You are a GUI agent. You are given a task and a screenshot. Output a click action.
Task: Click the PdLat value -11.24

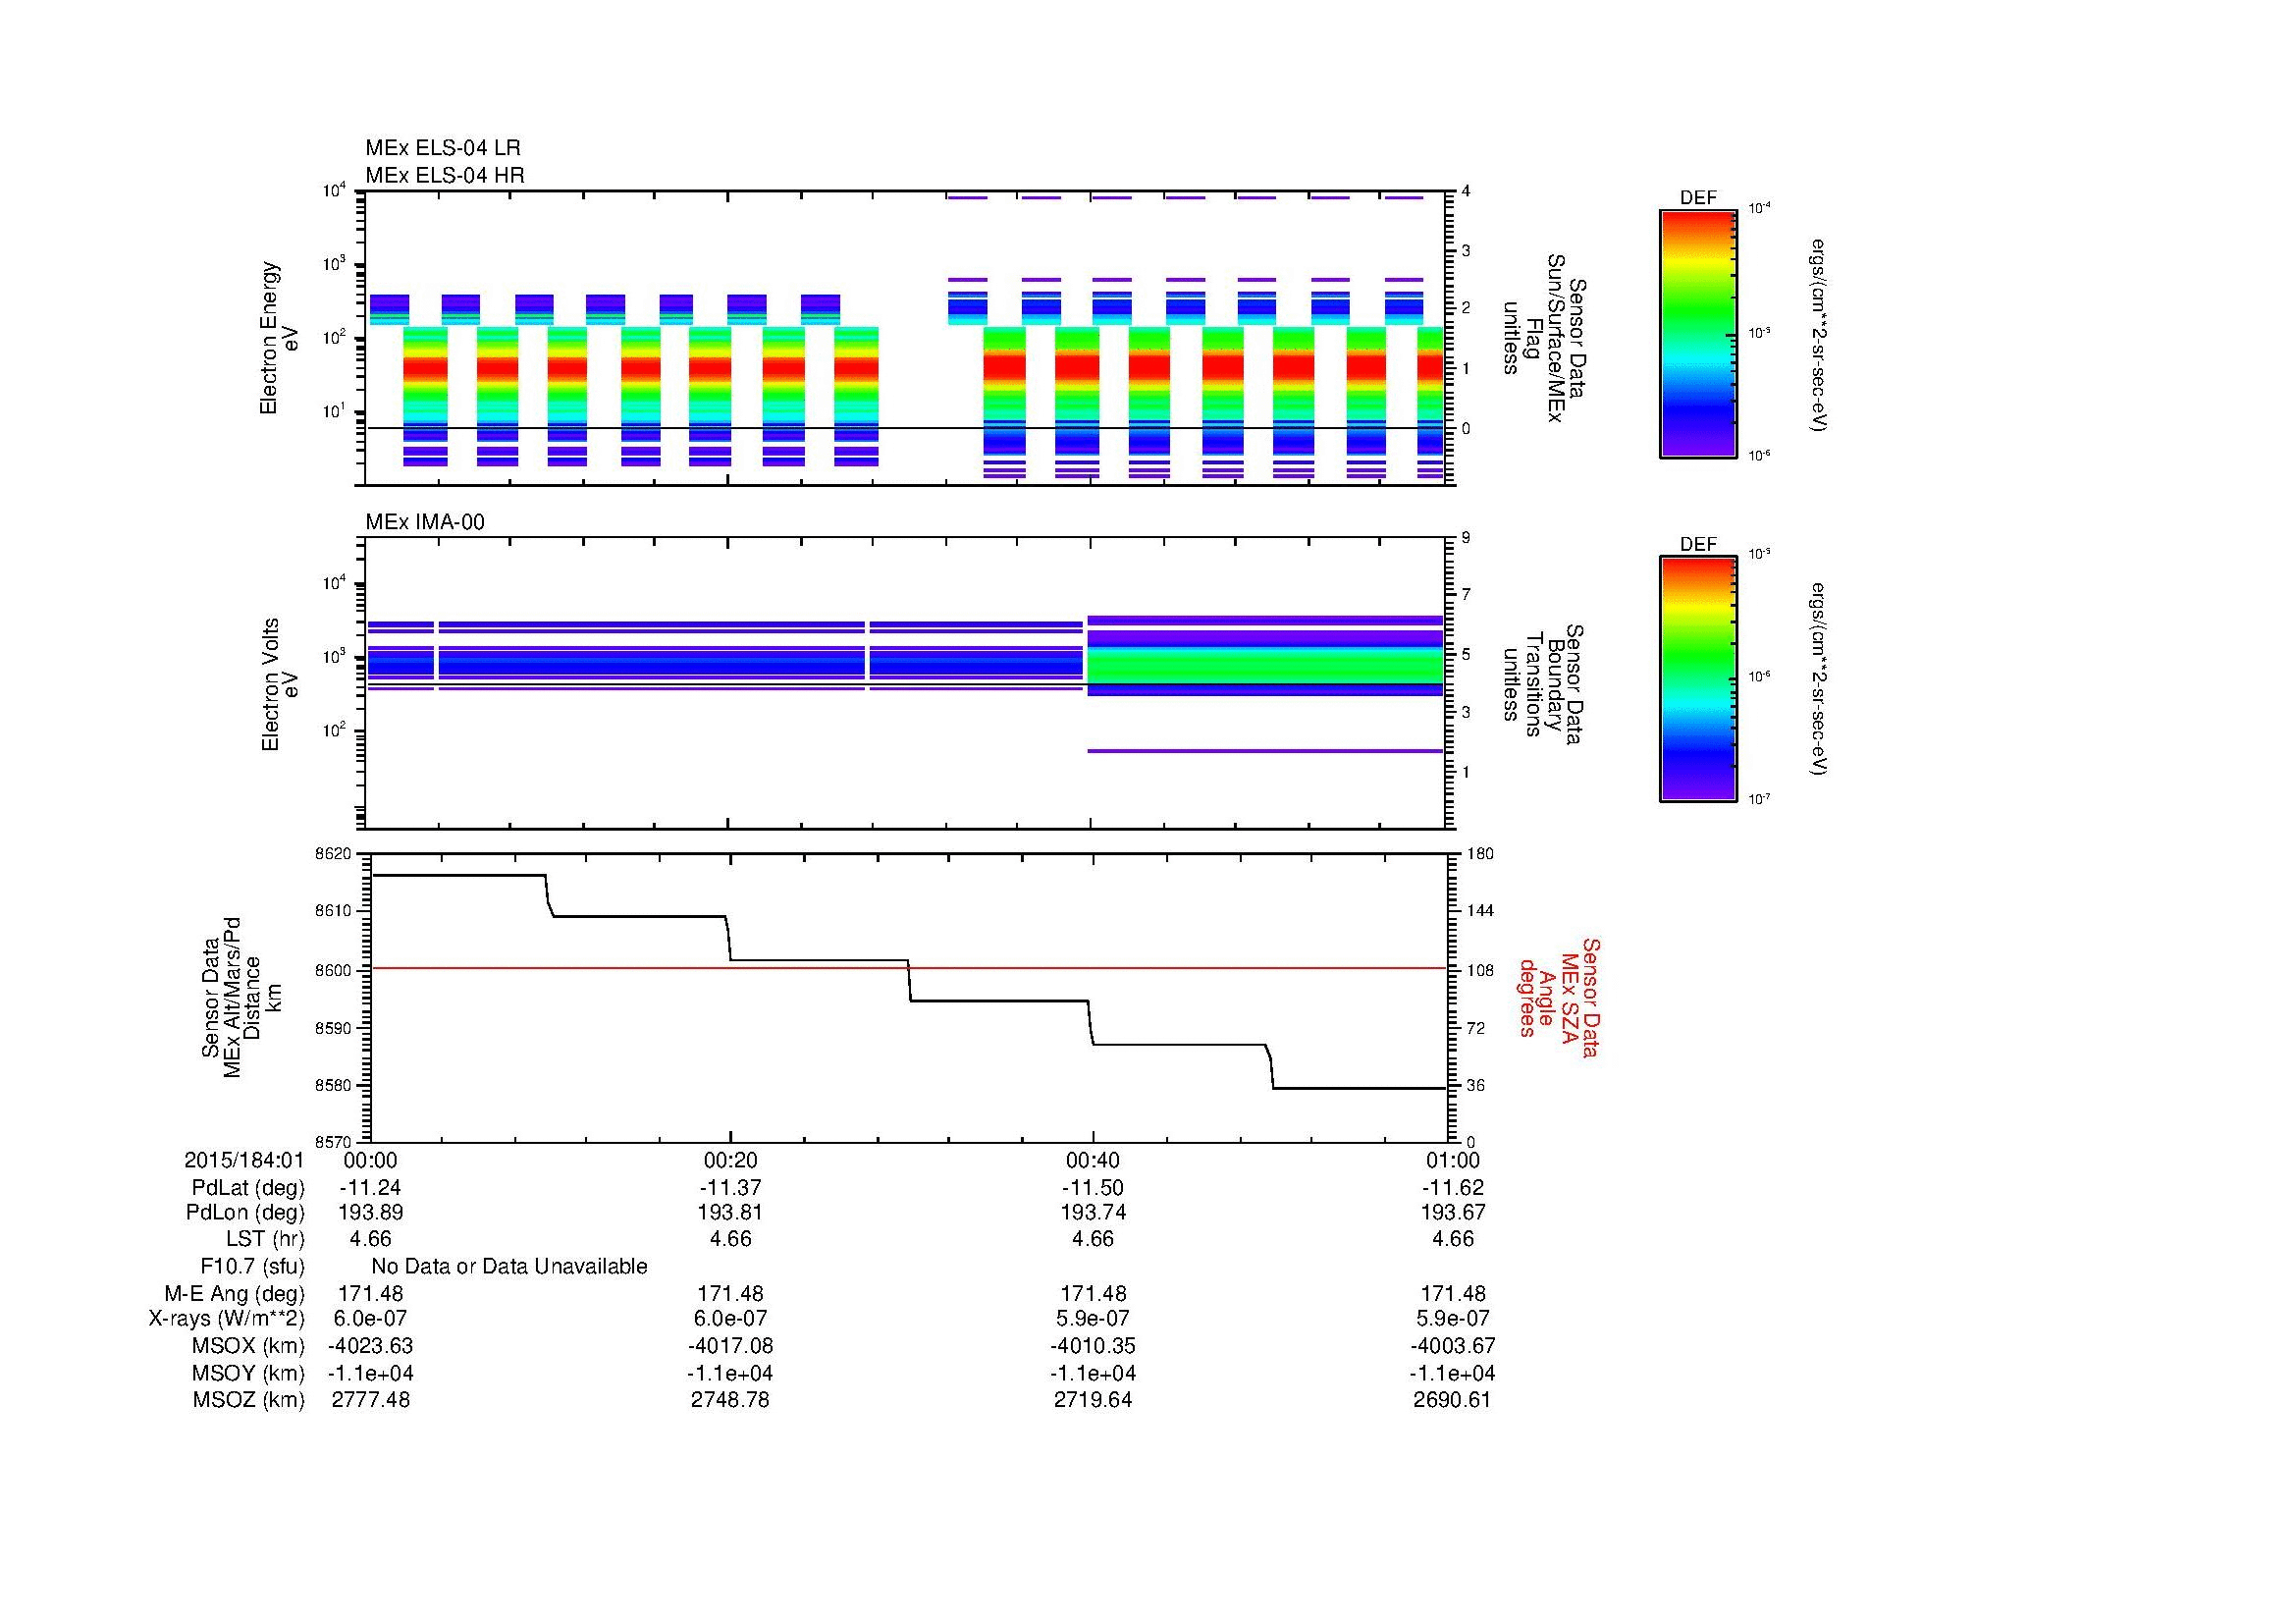click(370, 1188)
